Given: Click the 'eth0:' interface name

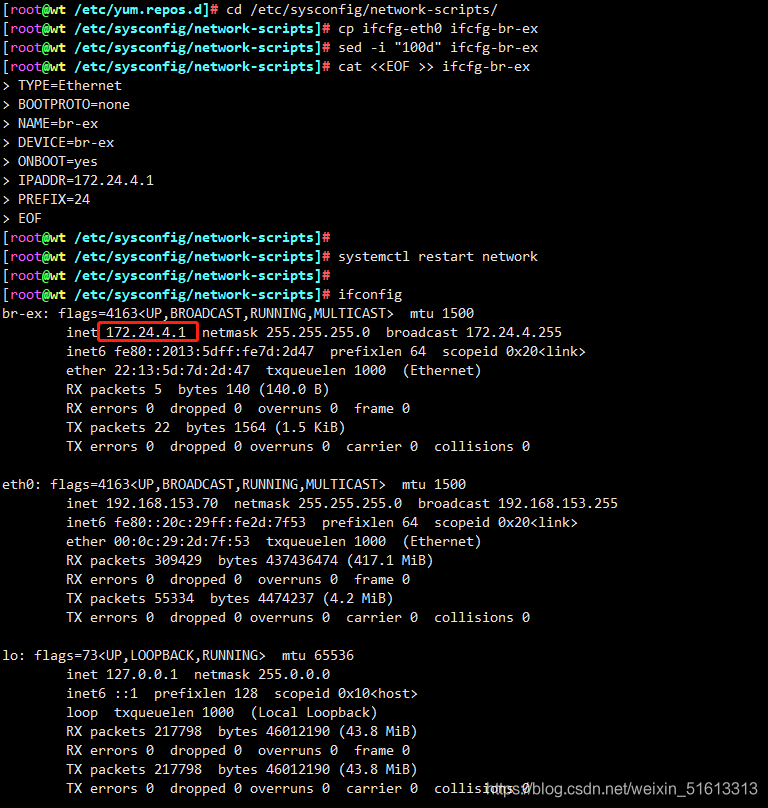Looking at the screenshot, I should [21, 484].
